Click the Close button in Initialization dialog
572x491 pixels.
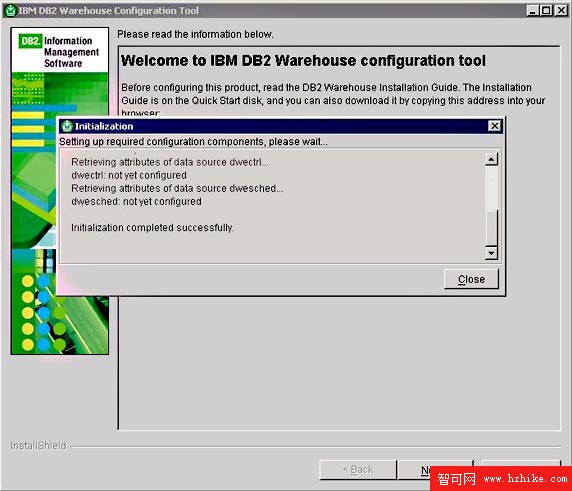pyautogui.click(x=471, y=279)
